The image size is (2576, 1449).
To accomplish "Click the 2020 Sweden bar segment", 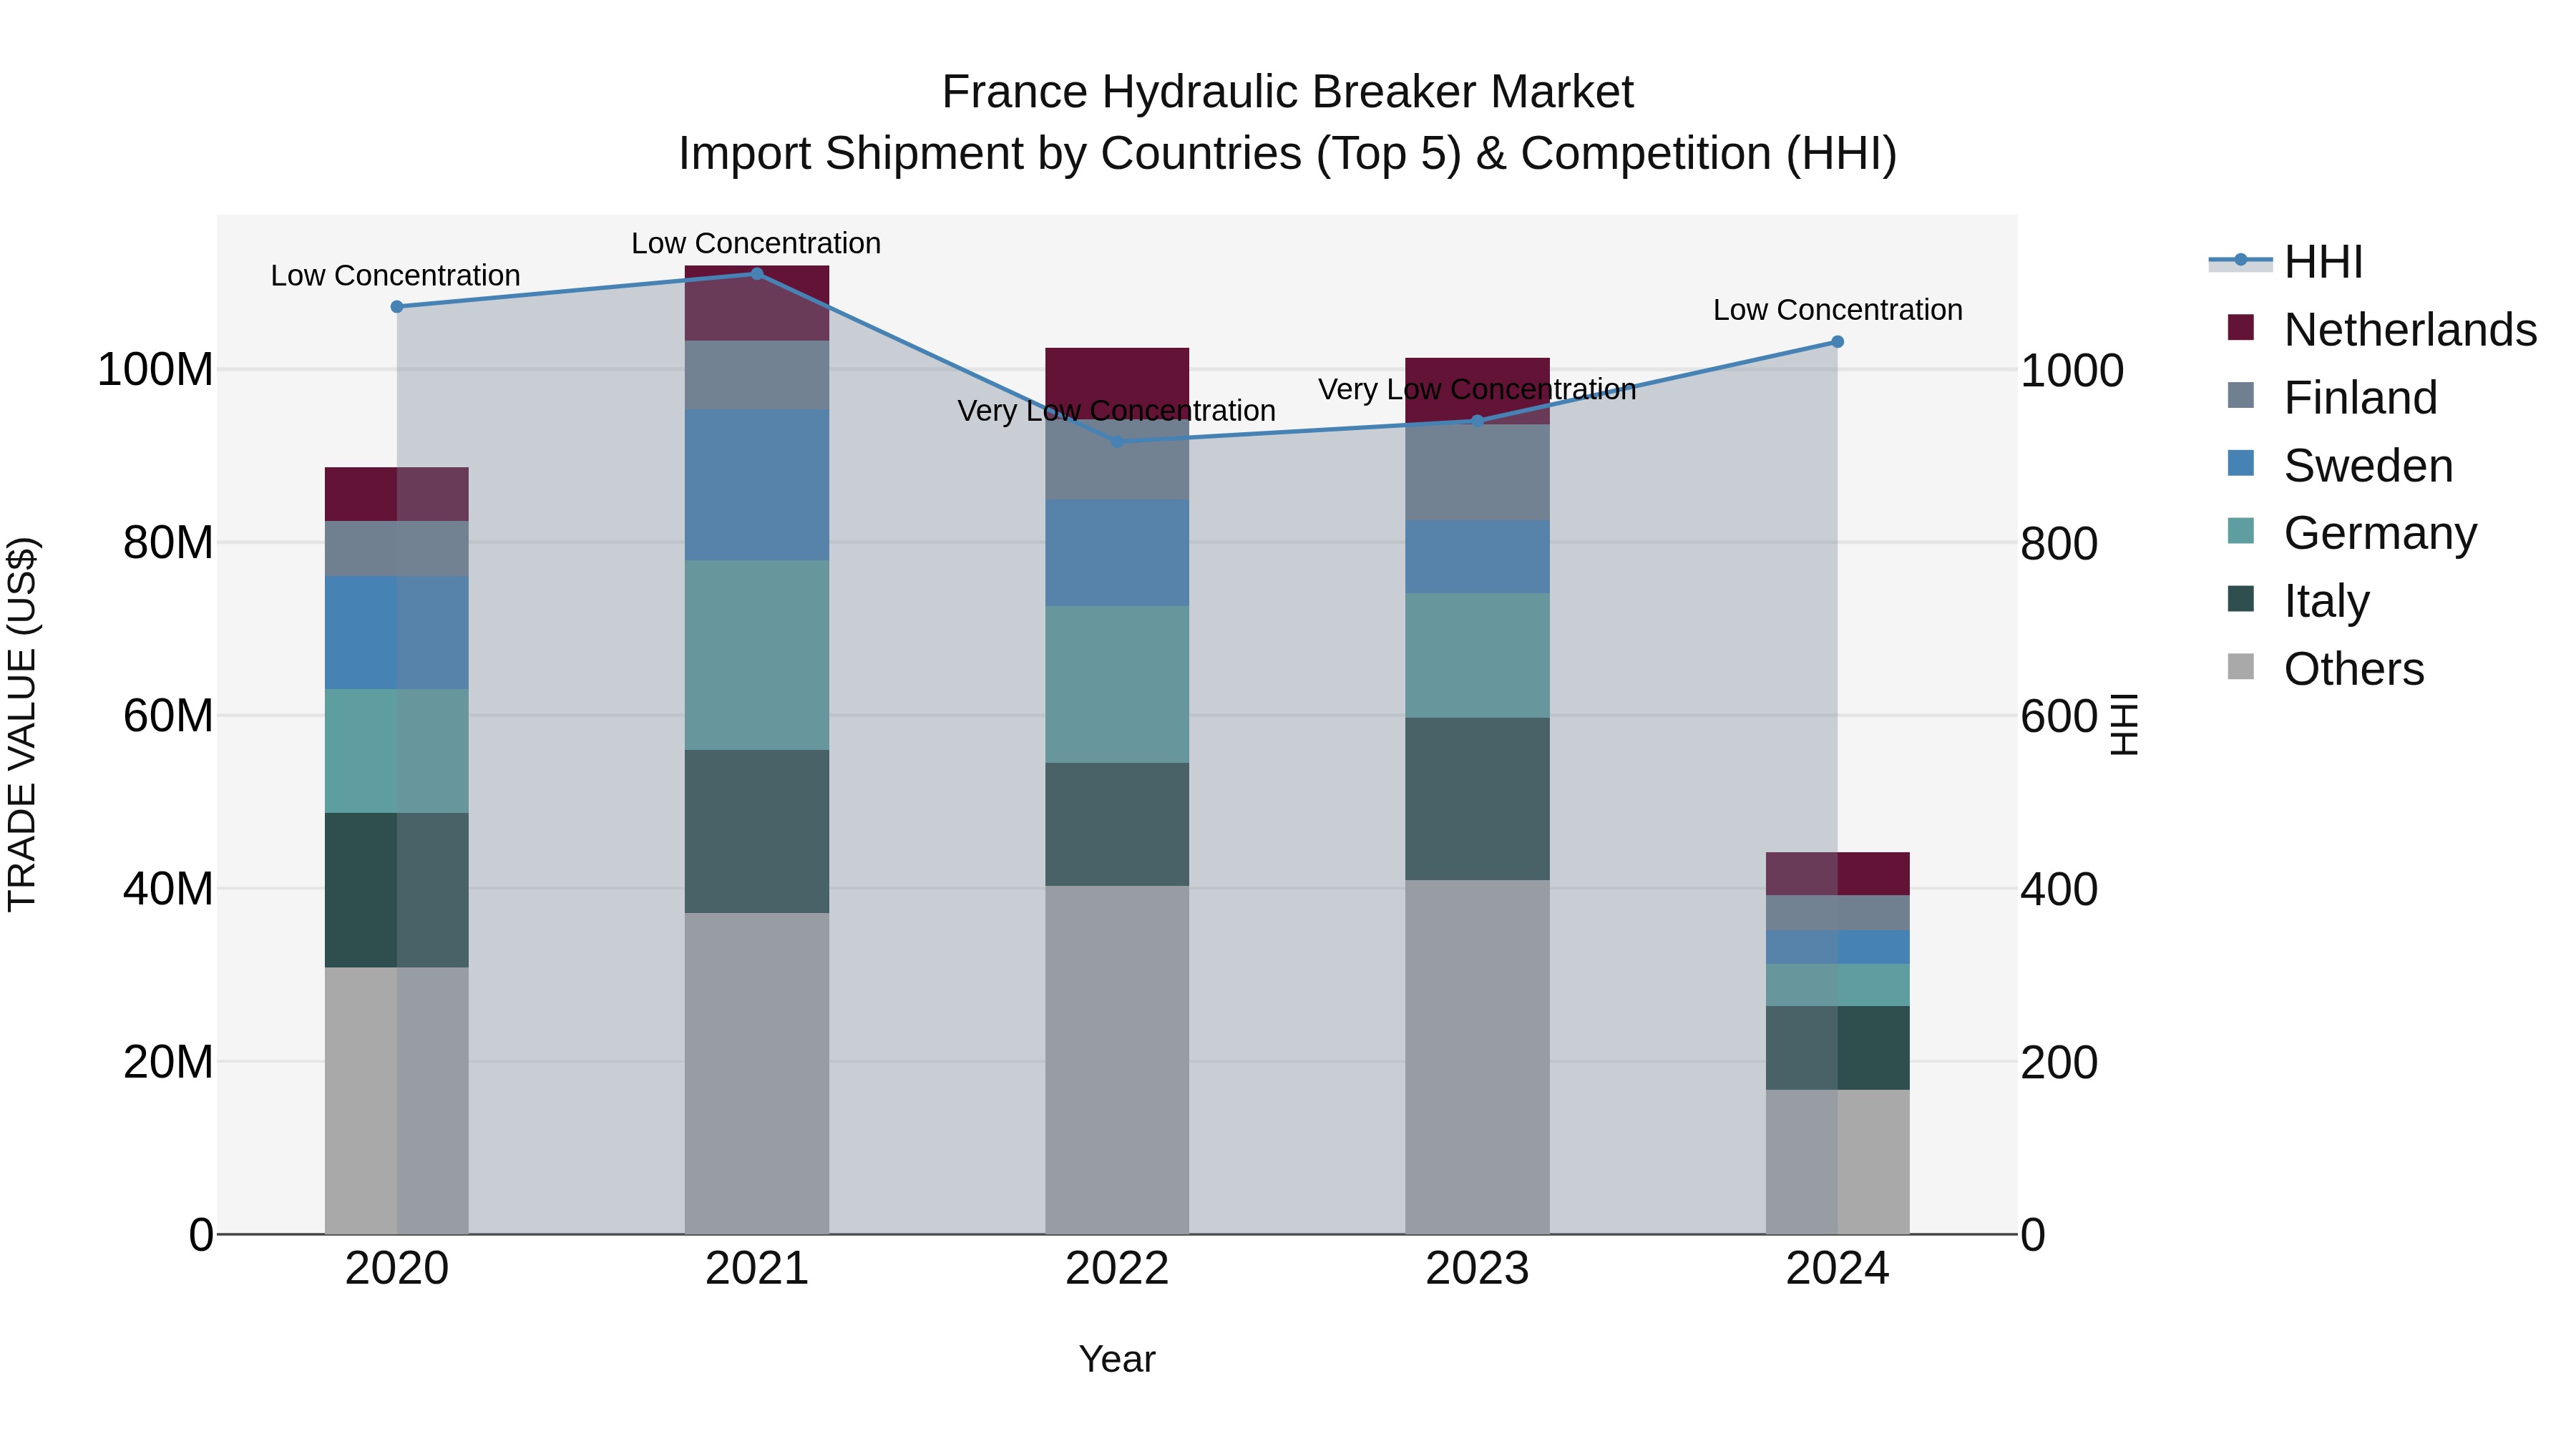I will 397,632.
